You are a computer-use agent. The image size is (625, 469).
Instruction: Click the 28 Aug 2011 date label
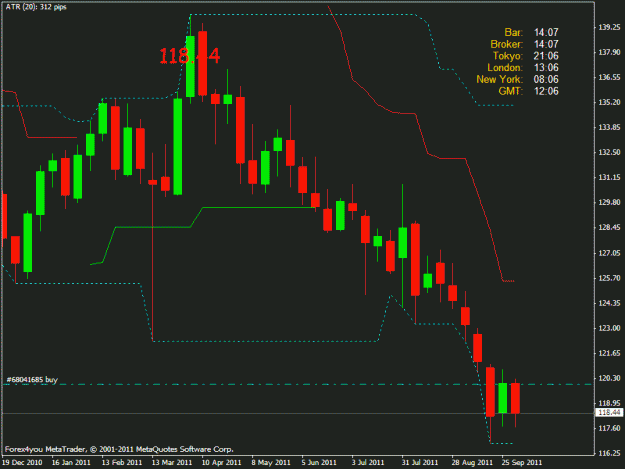coord(472,463)
